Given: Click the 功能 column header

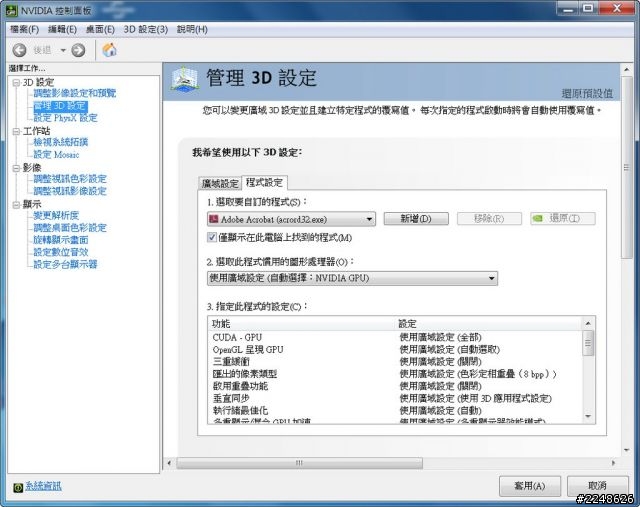Looking at the screenshot, I should pos(302,324).
